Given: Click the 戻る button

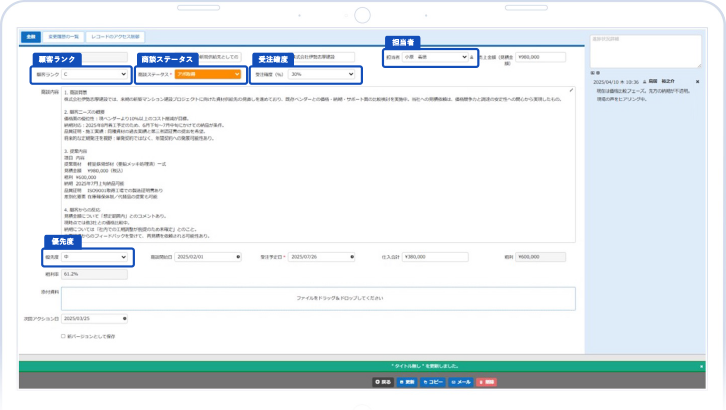Looking at the screenshot, I should click(x=381, y=382).
